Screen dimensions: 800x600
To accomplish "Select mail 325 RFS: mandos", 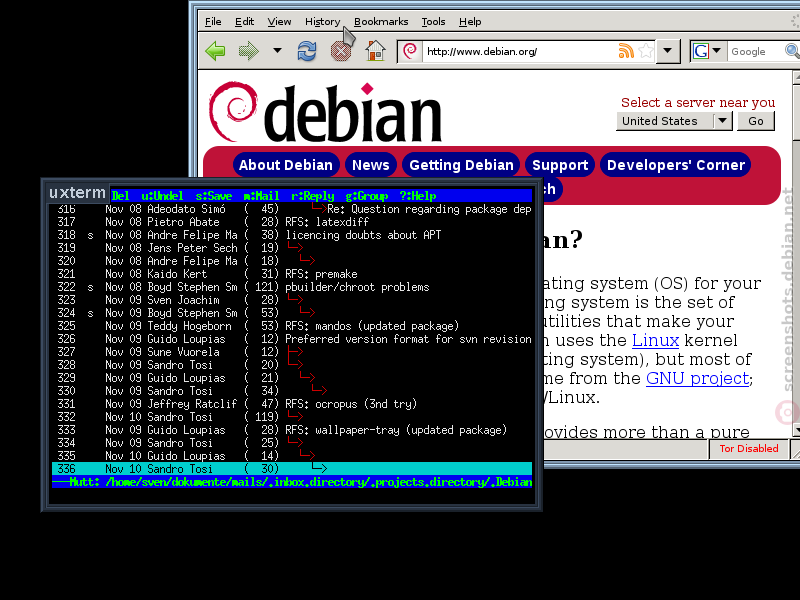I will [292, 326].
